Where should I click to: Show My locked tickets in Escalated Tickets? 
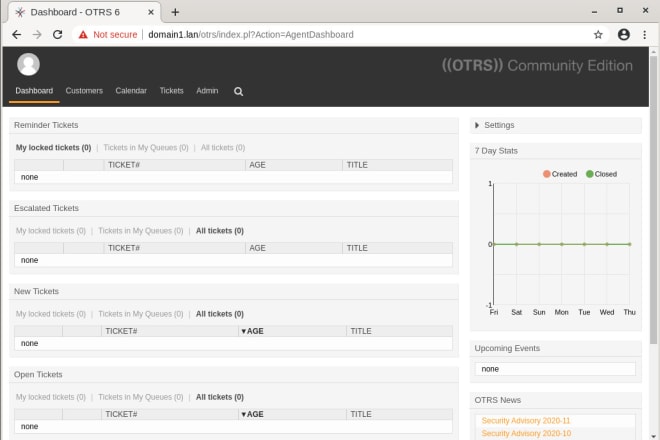51,231
